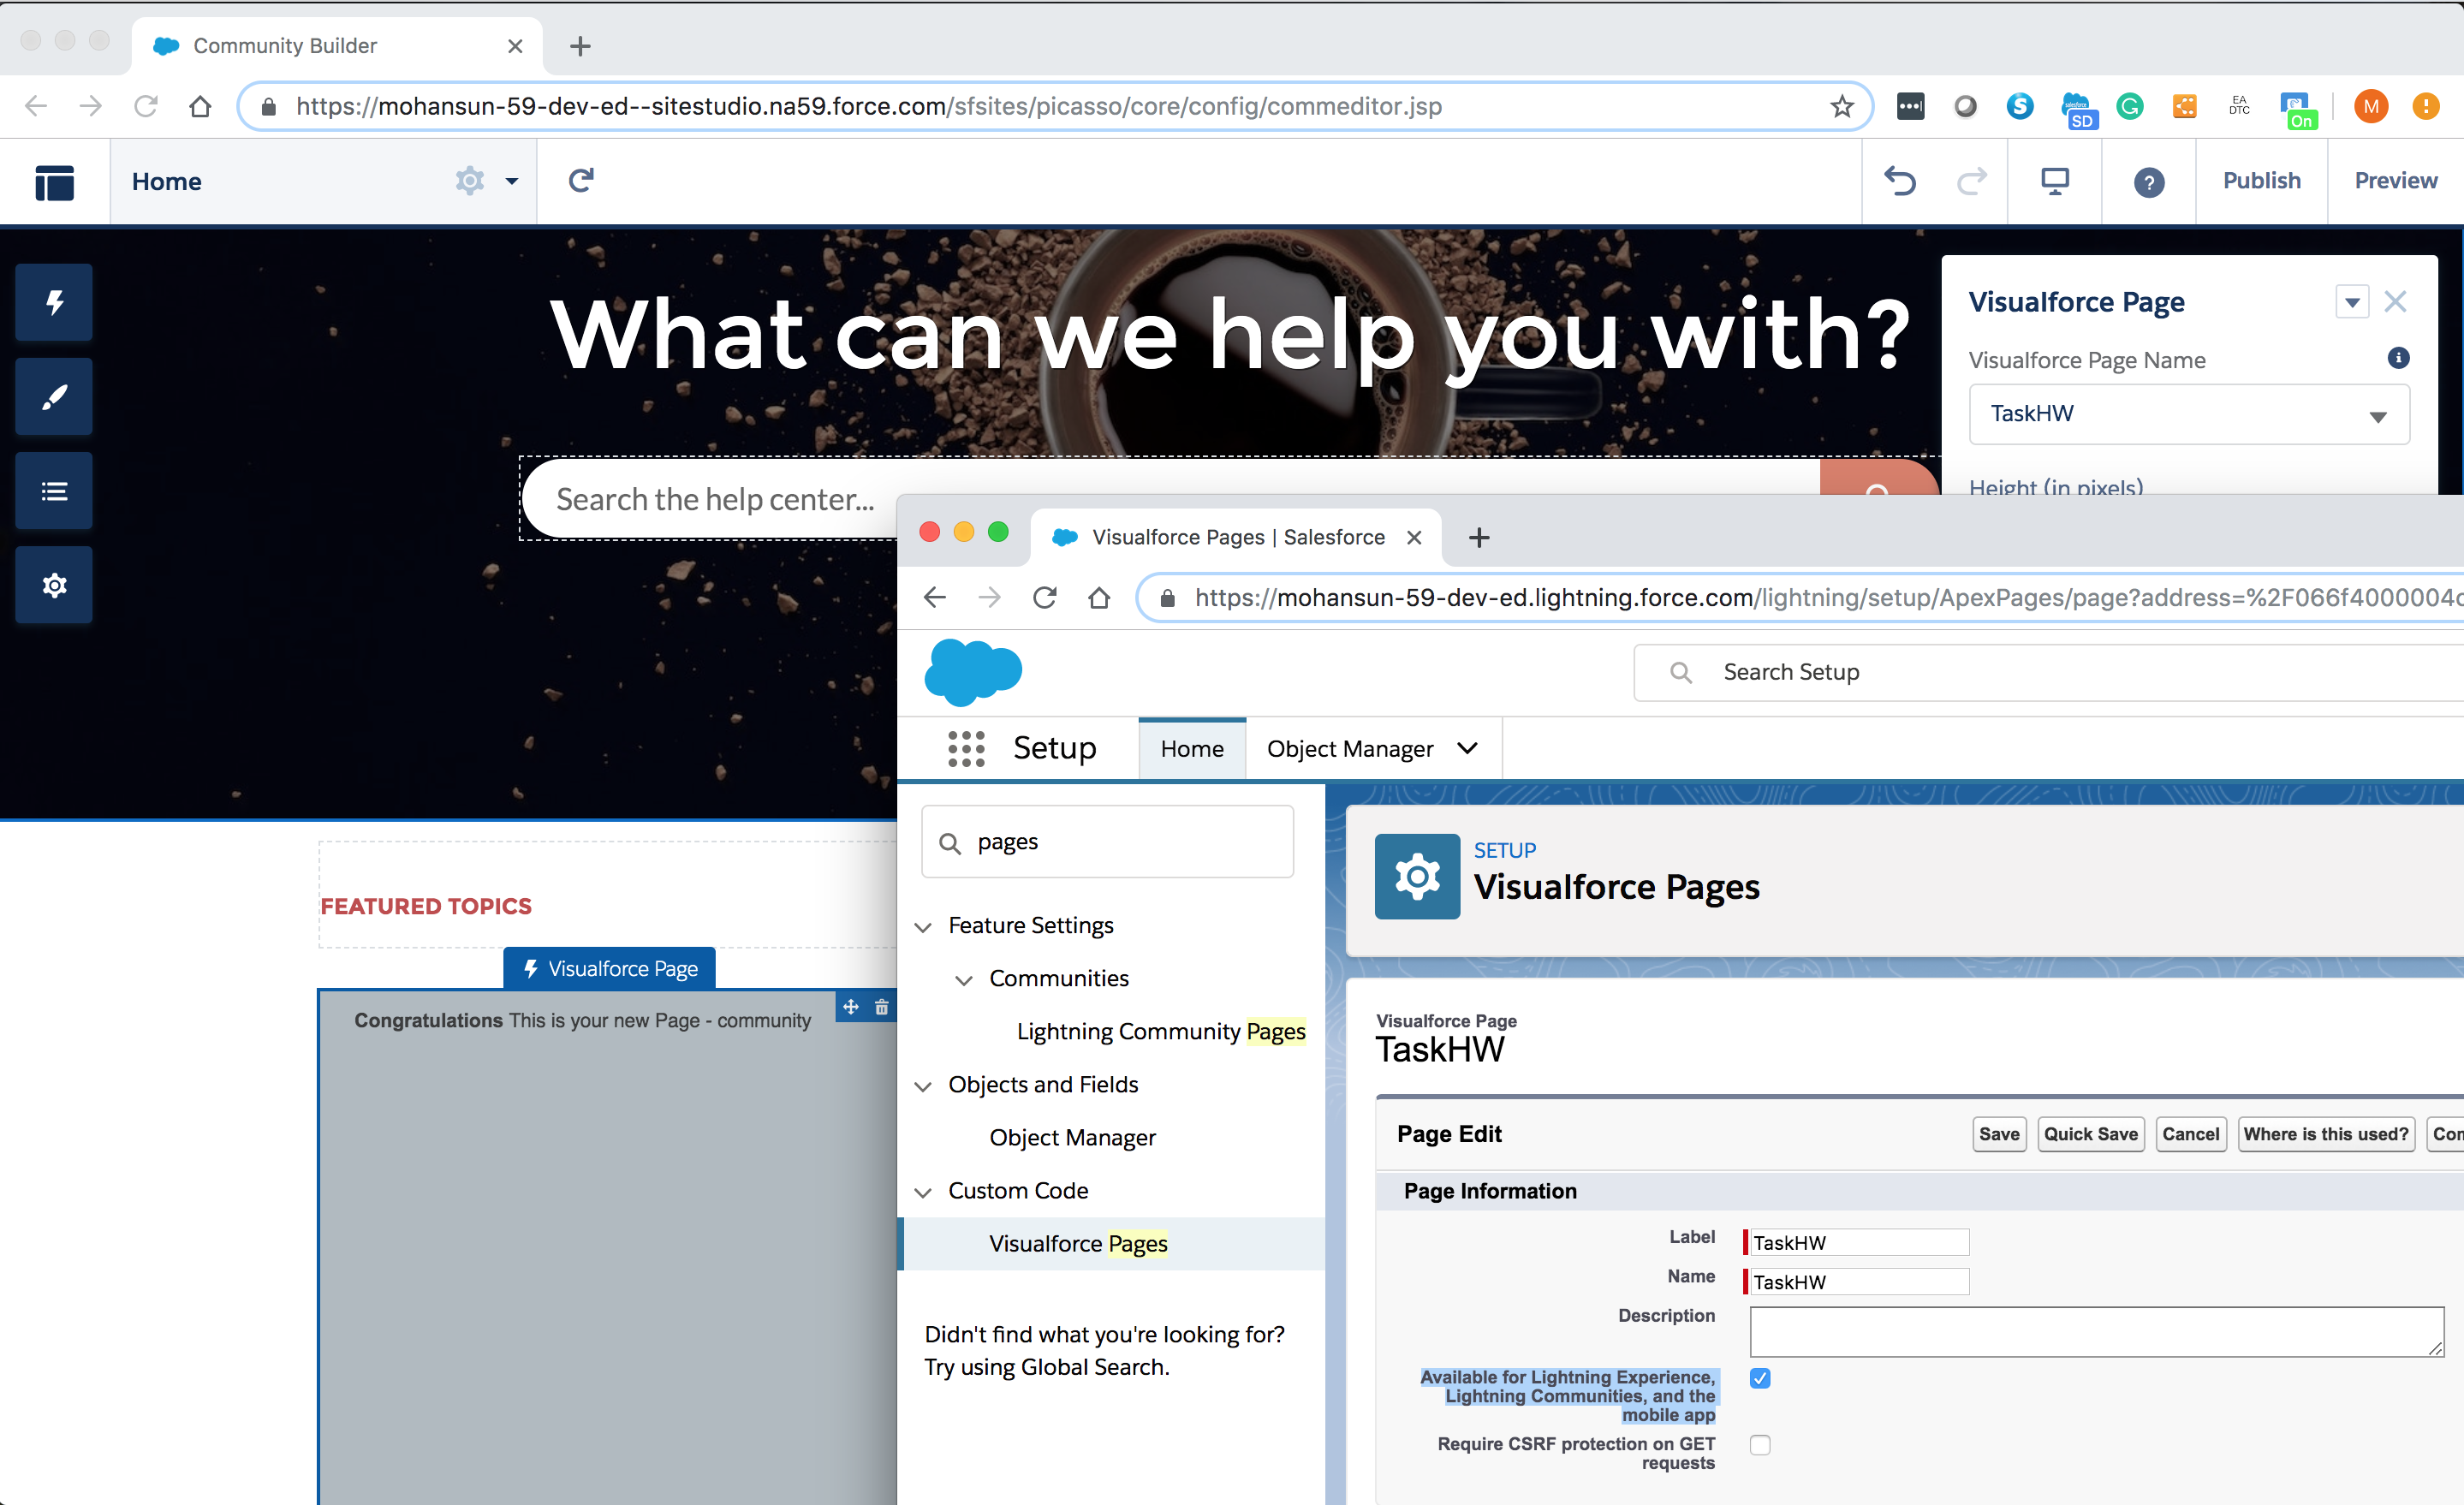Click the Quick Save button

click(2090, 1134)
